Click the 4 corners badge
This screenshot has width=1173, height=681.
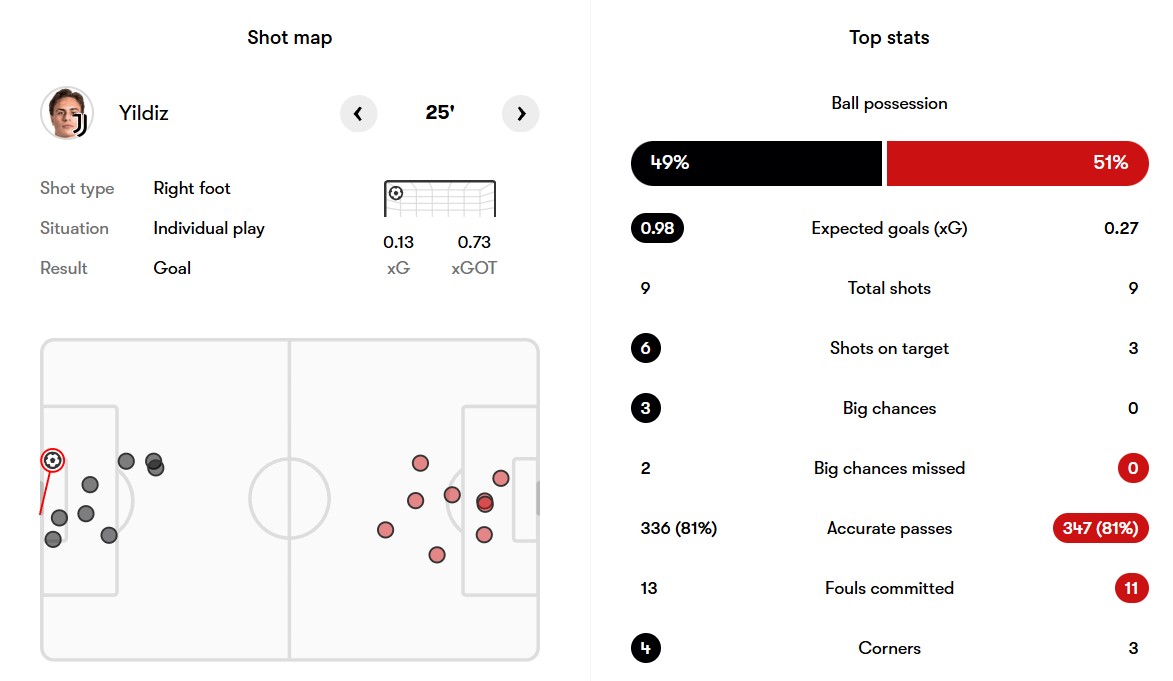646,648
